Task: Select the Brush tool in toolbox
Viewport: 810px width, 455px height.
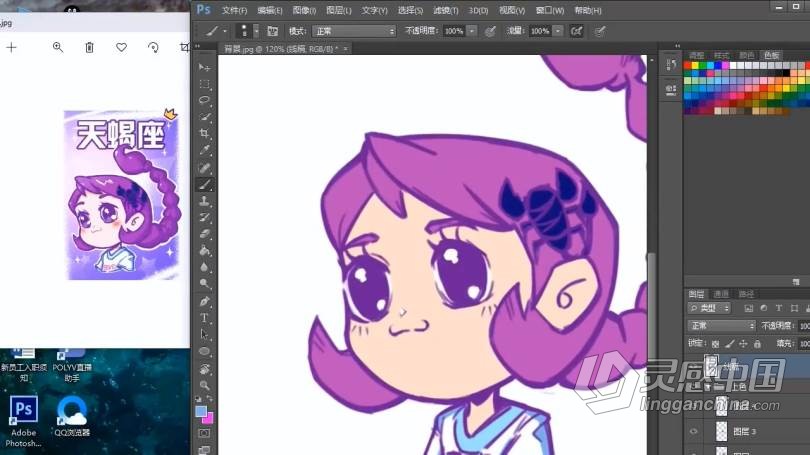Action: point(205,184)
